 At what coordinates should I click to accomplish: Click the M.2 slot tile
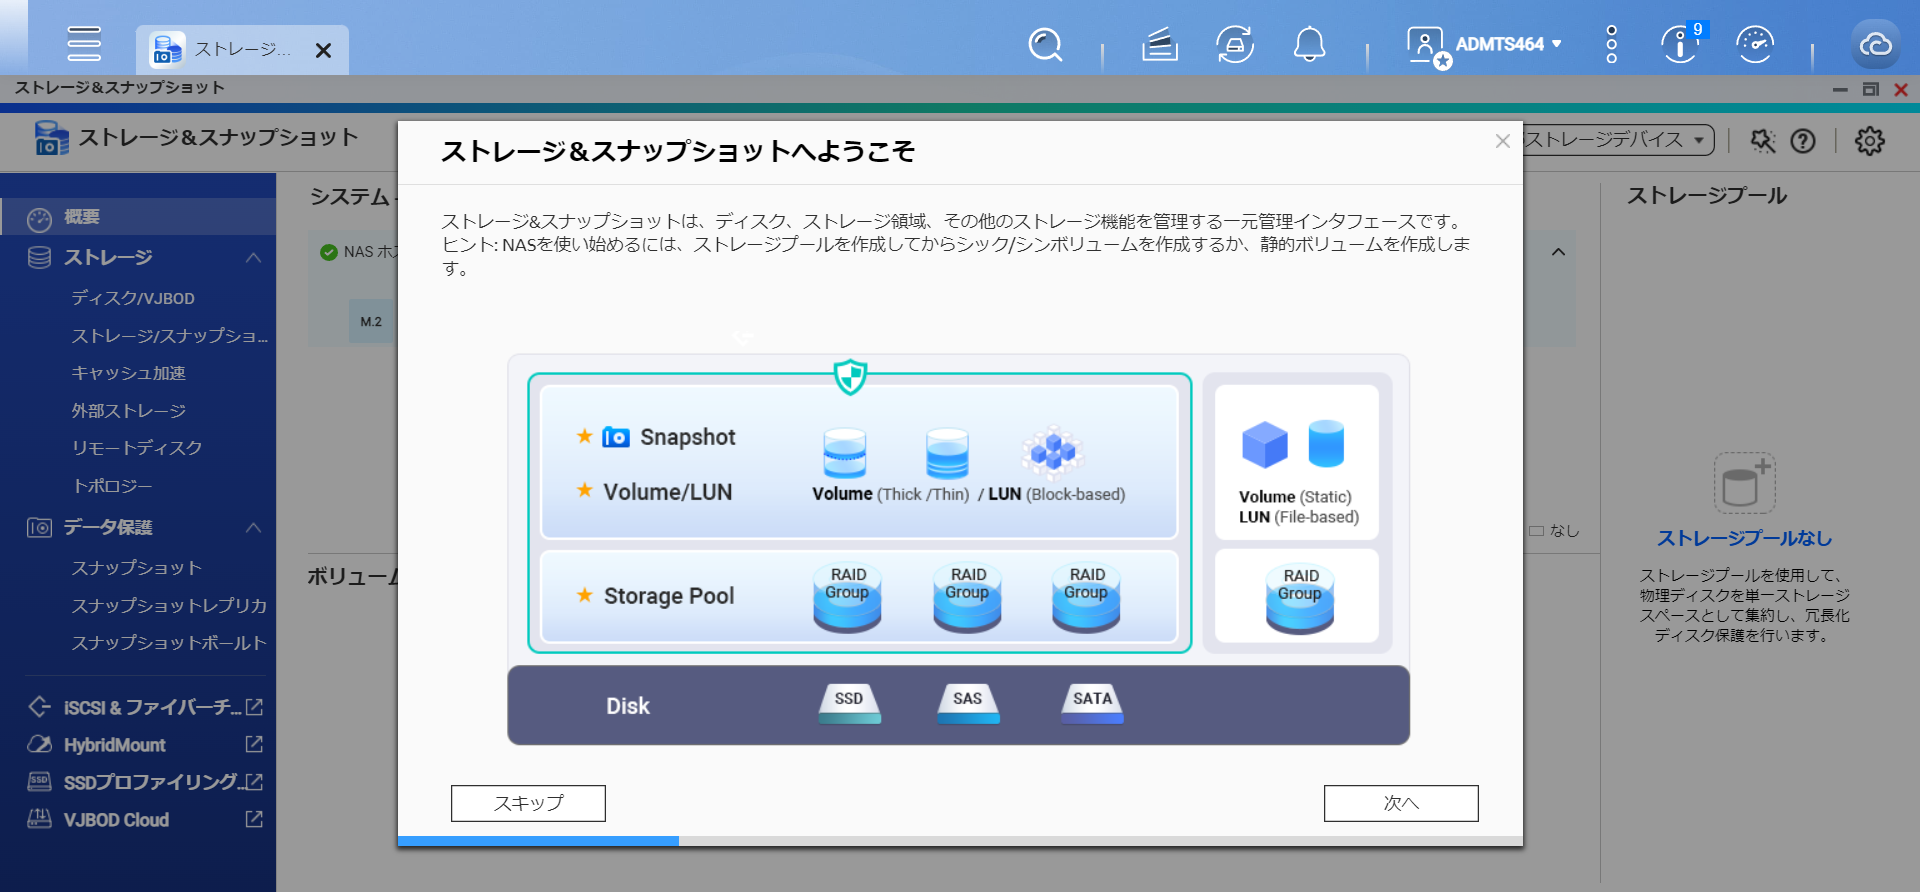click(371, 321)
